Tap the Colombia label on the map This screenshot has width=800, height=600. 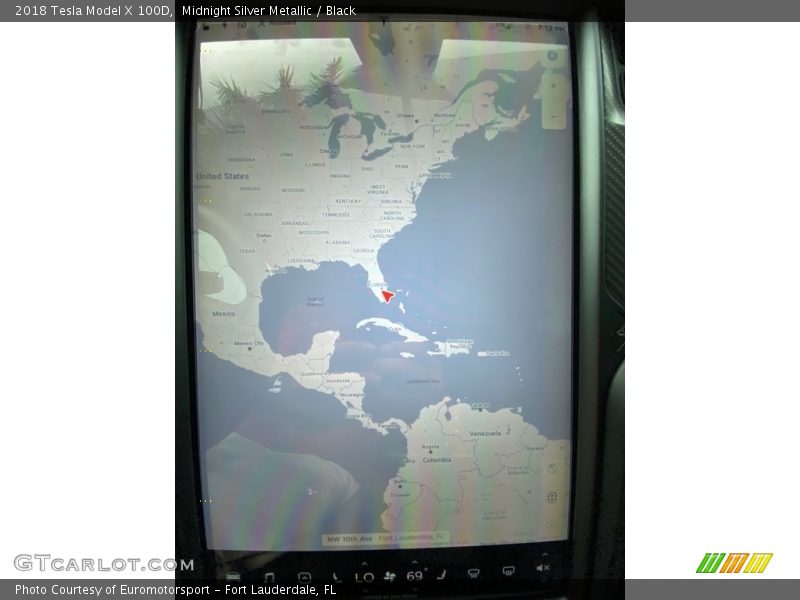click(x=437, y=460)
